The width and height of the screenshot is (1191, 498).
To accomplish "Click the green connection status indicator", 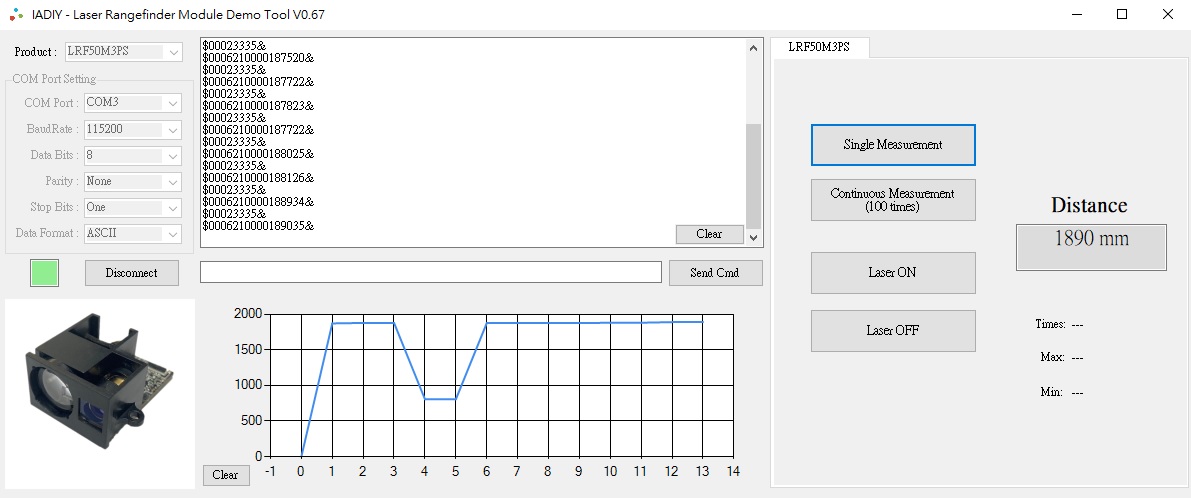I will [x=44, y=273].
